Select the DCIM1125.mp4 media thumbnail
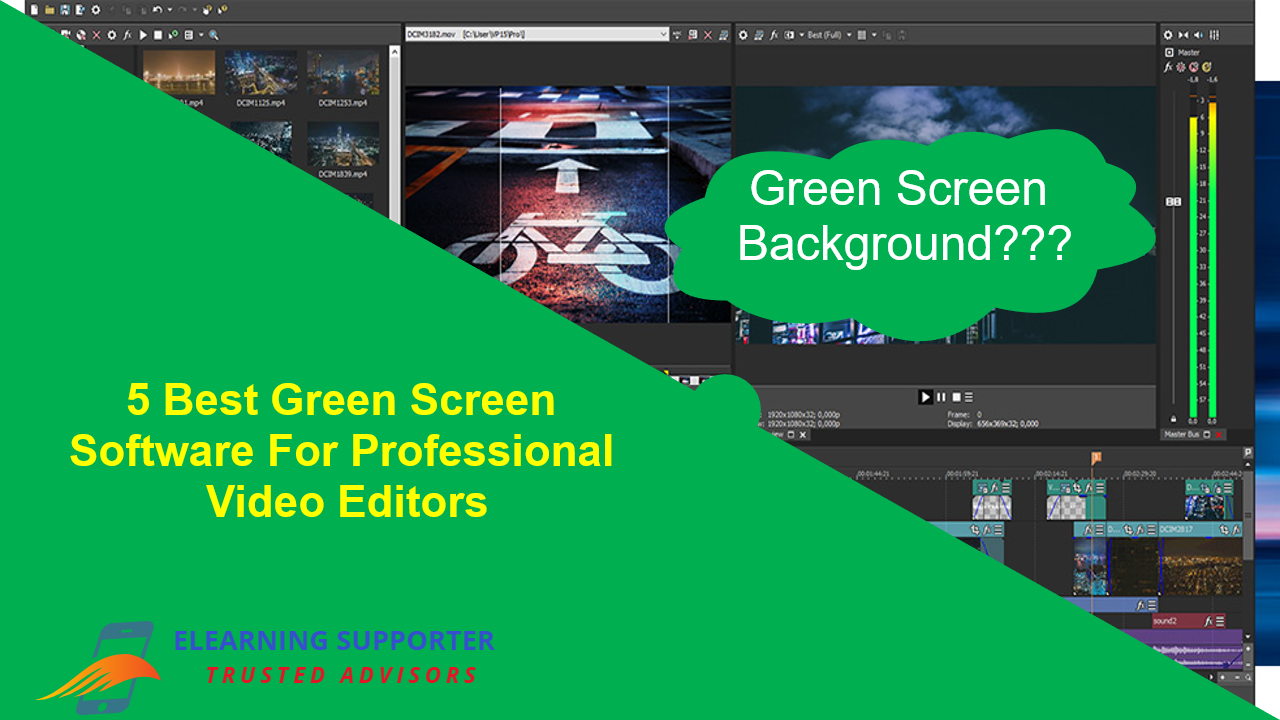1280x720 pixels. [x=260, y=75]
